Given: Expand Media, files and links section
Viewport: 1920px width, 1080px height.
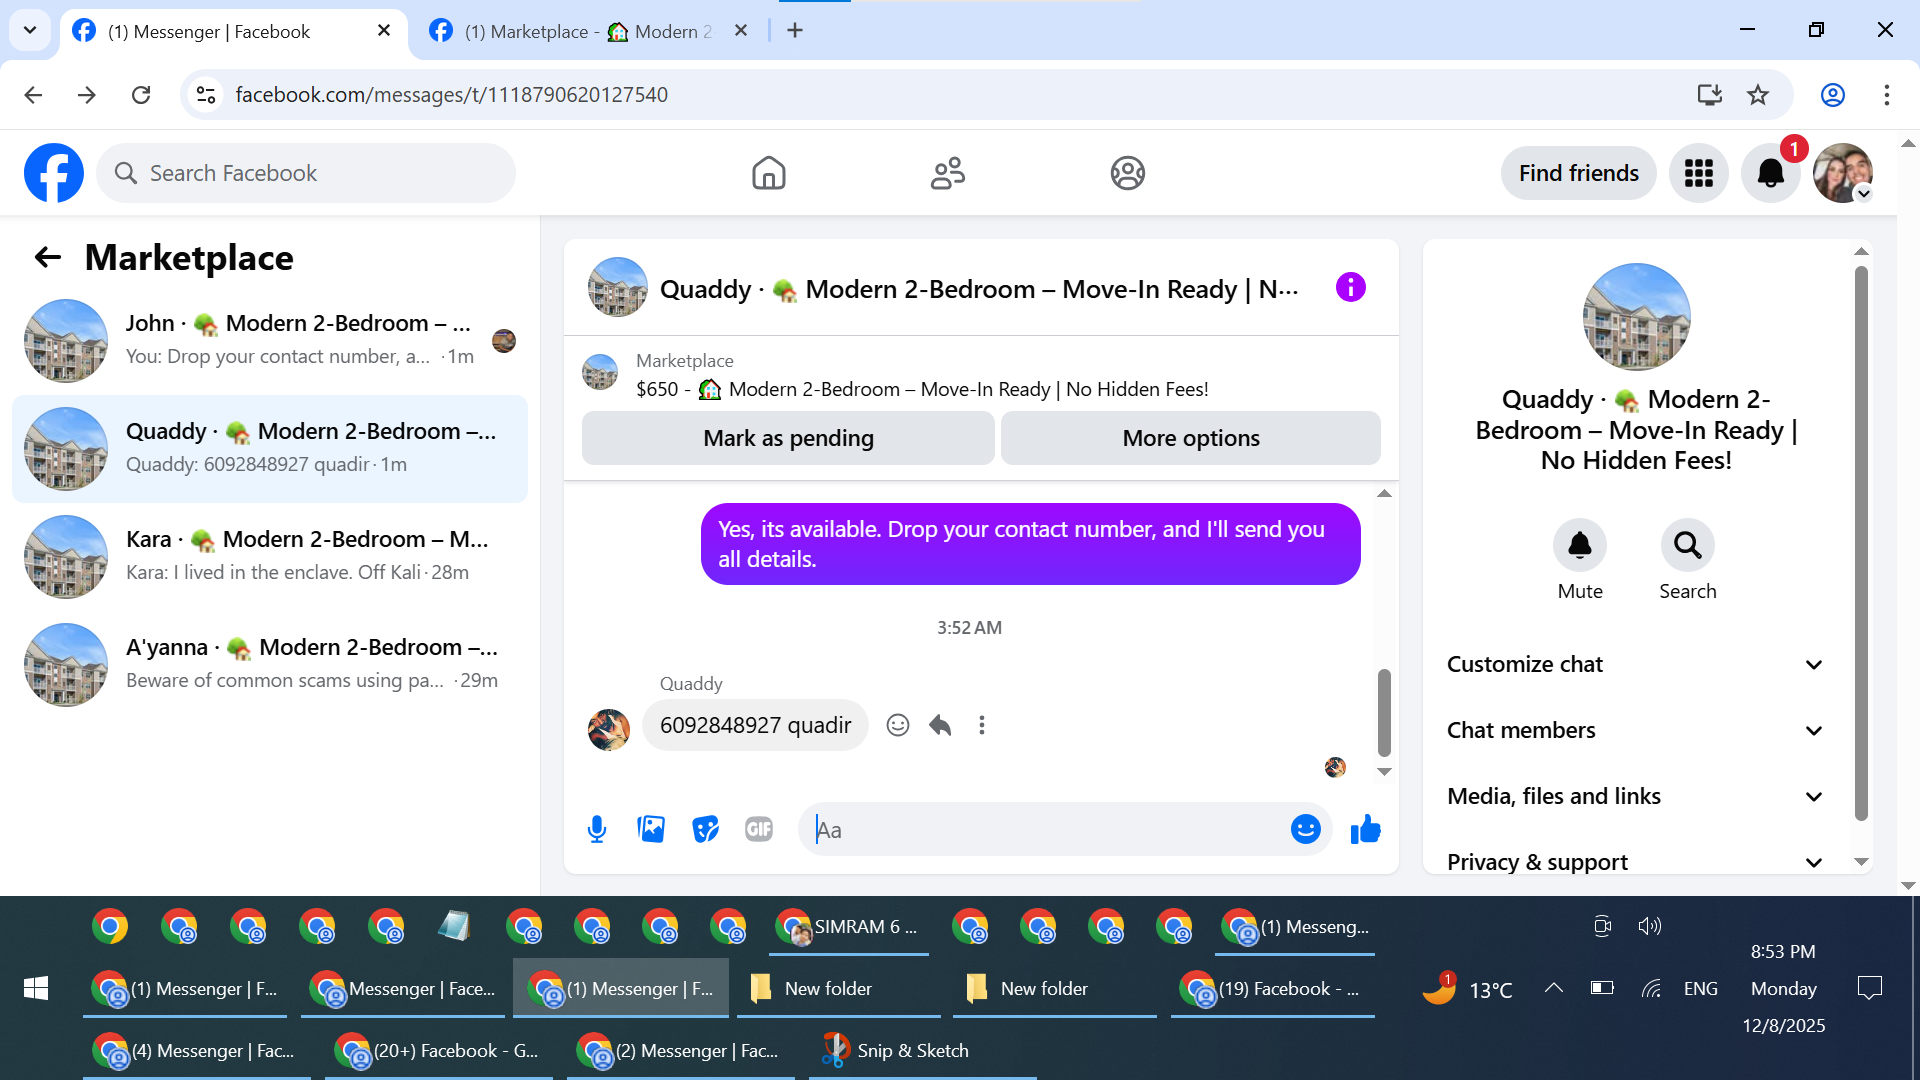Looking at the screenshot, I should 1636,796.
